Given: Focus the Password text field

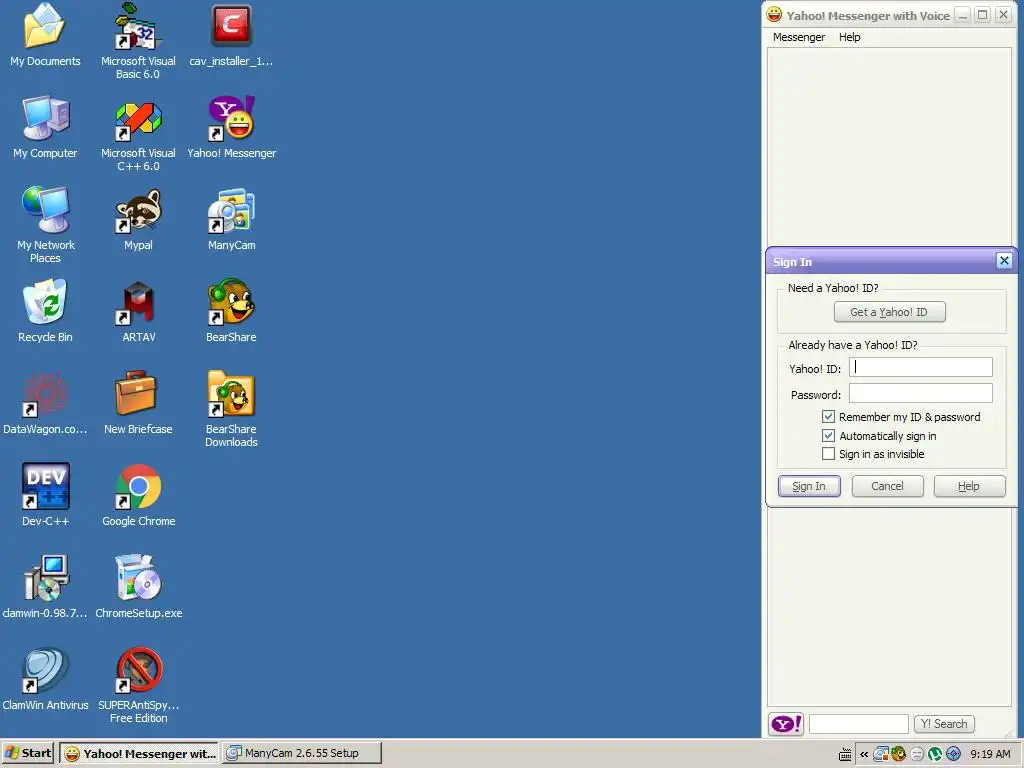Looking at the screenshot, I should pyautogui.click(x=921, y=393).
